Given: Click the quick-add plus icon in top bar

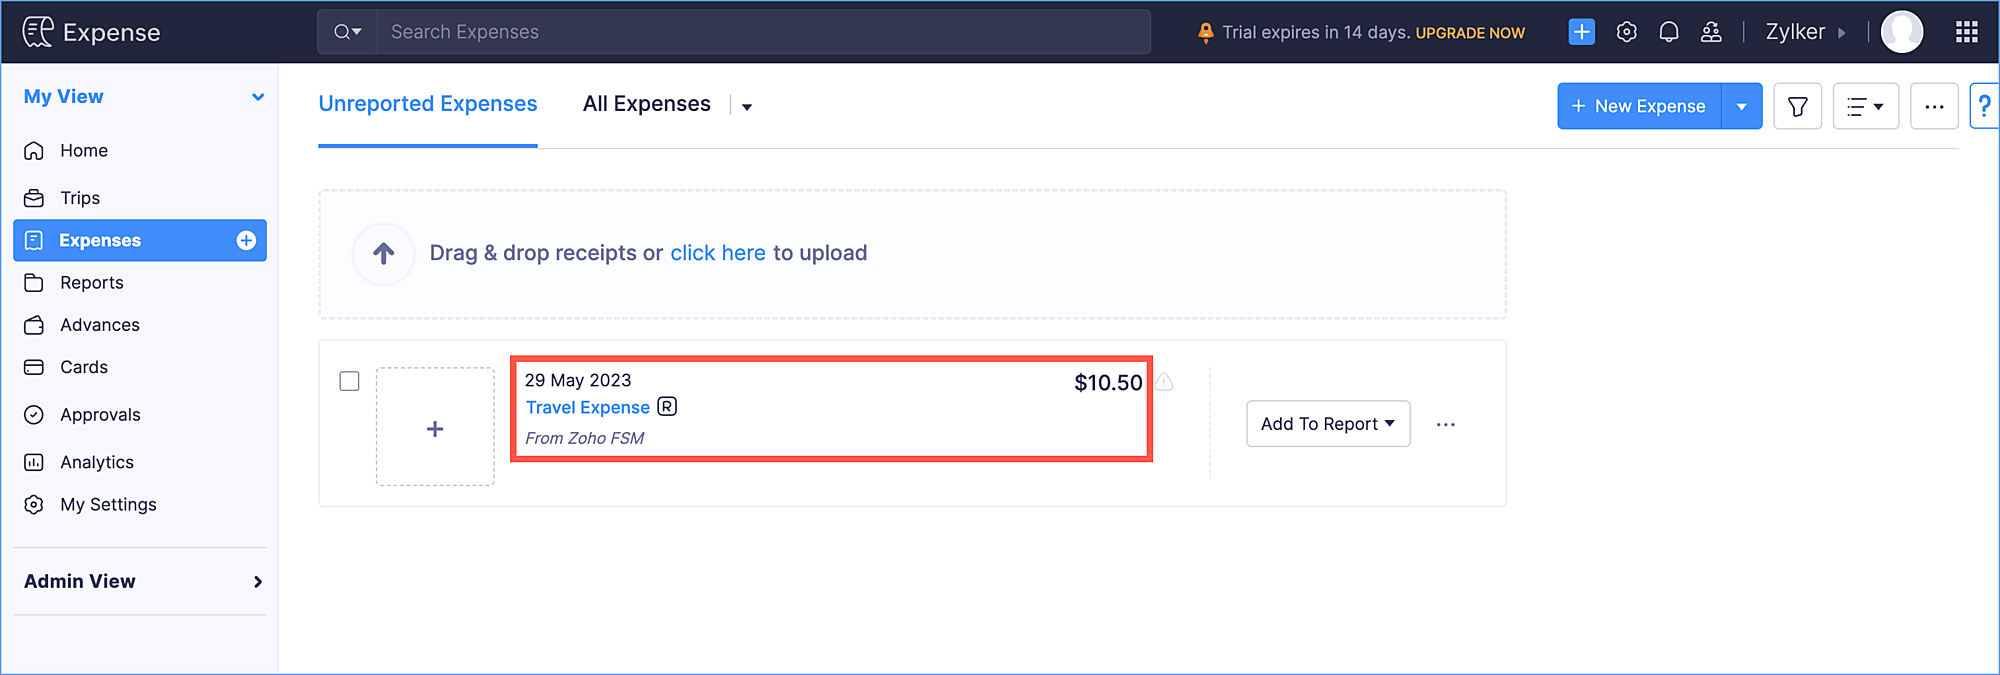Looking at the screenshot, I should coord(1581,32).
